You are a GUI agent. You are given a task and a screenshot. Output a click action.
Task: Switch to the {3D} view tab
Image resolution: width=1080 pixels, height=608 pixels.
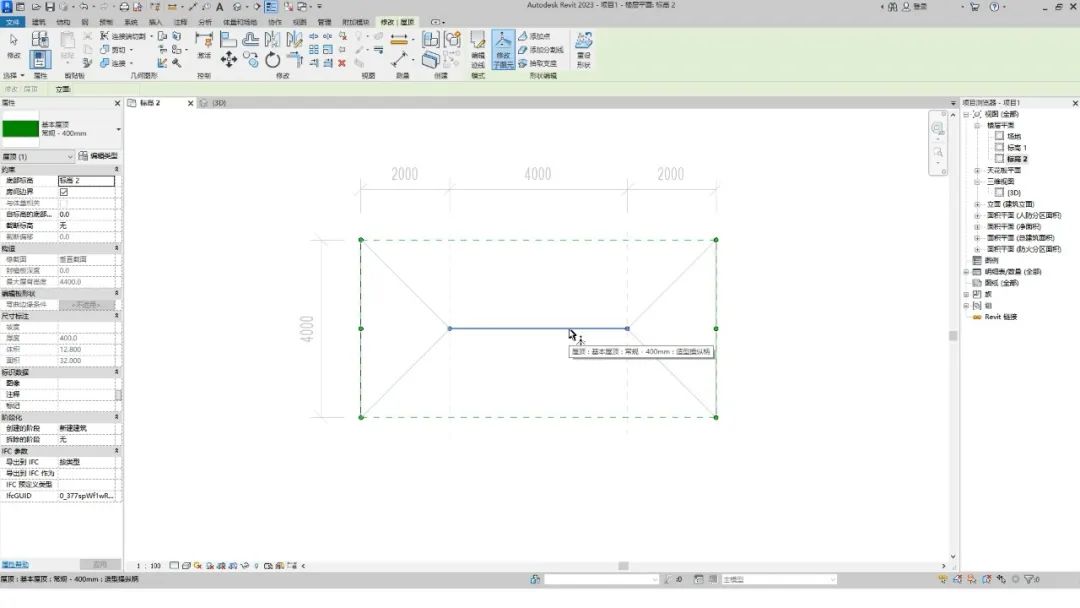pyautogui.click(x=213, y=103)
